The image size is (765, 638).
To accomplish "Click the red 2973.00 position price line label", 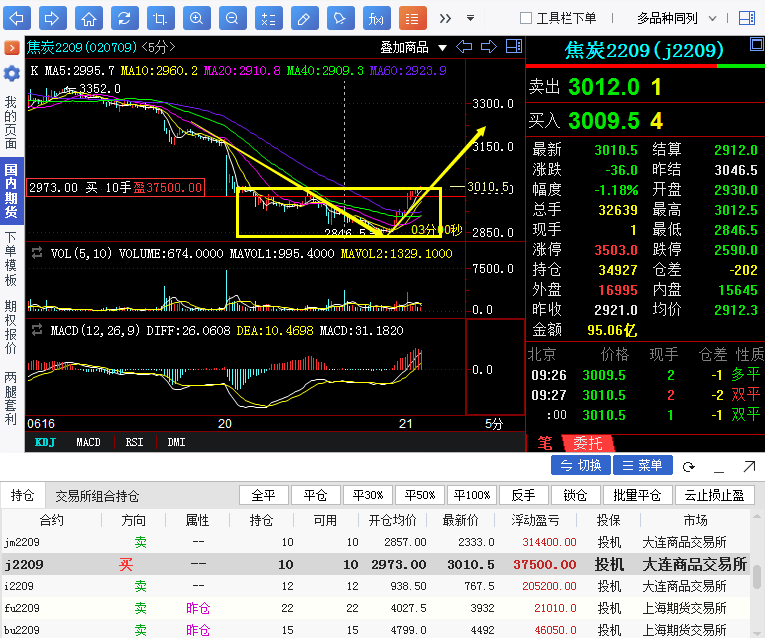I will (x=115, y=187).
